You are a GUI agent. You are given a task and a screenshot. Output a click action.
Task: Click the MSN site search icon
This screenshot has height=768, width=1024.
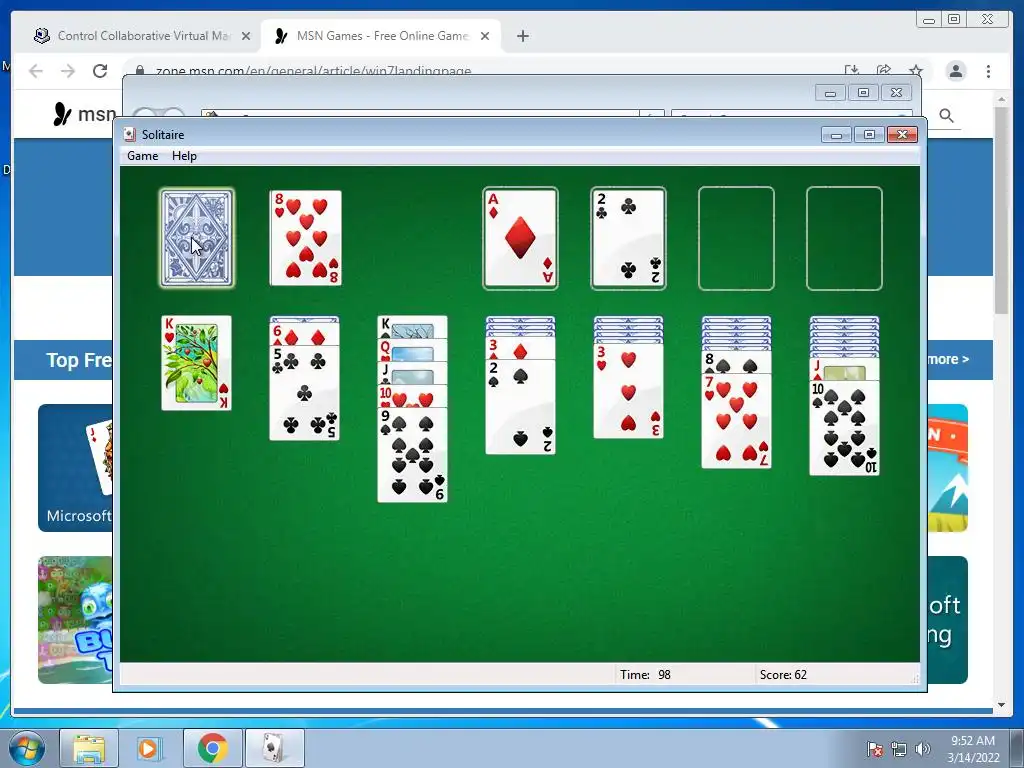click(x=946, y=116)
